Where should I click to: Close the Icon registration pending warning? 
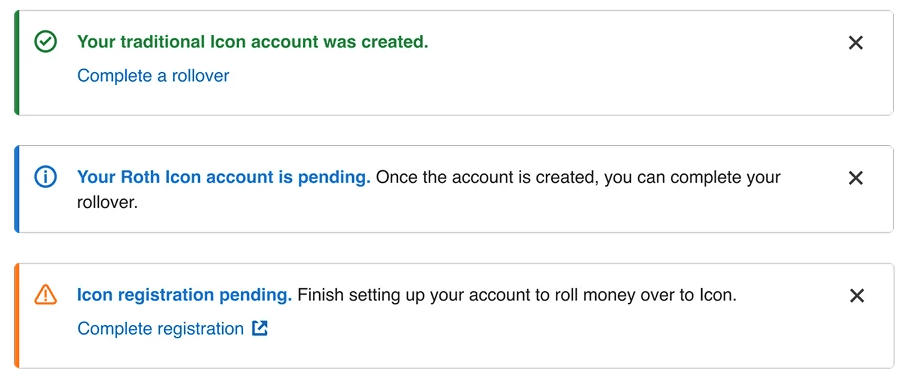pyautogui.click(x=856, y=296)
